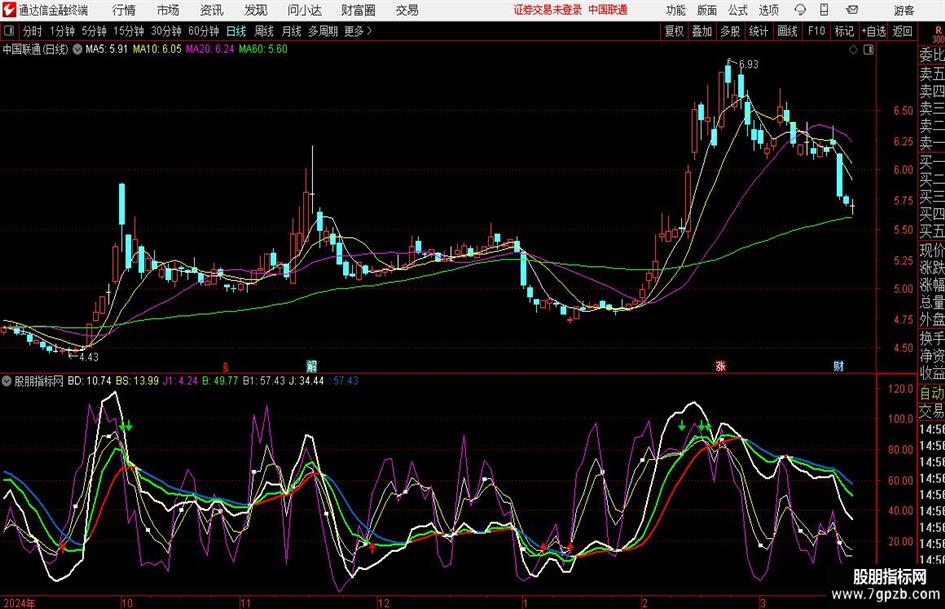Viewport: 945px width, 609px height.
Task: Toggle the left panel icon beside 分时
Action: [x=9, y=31]
